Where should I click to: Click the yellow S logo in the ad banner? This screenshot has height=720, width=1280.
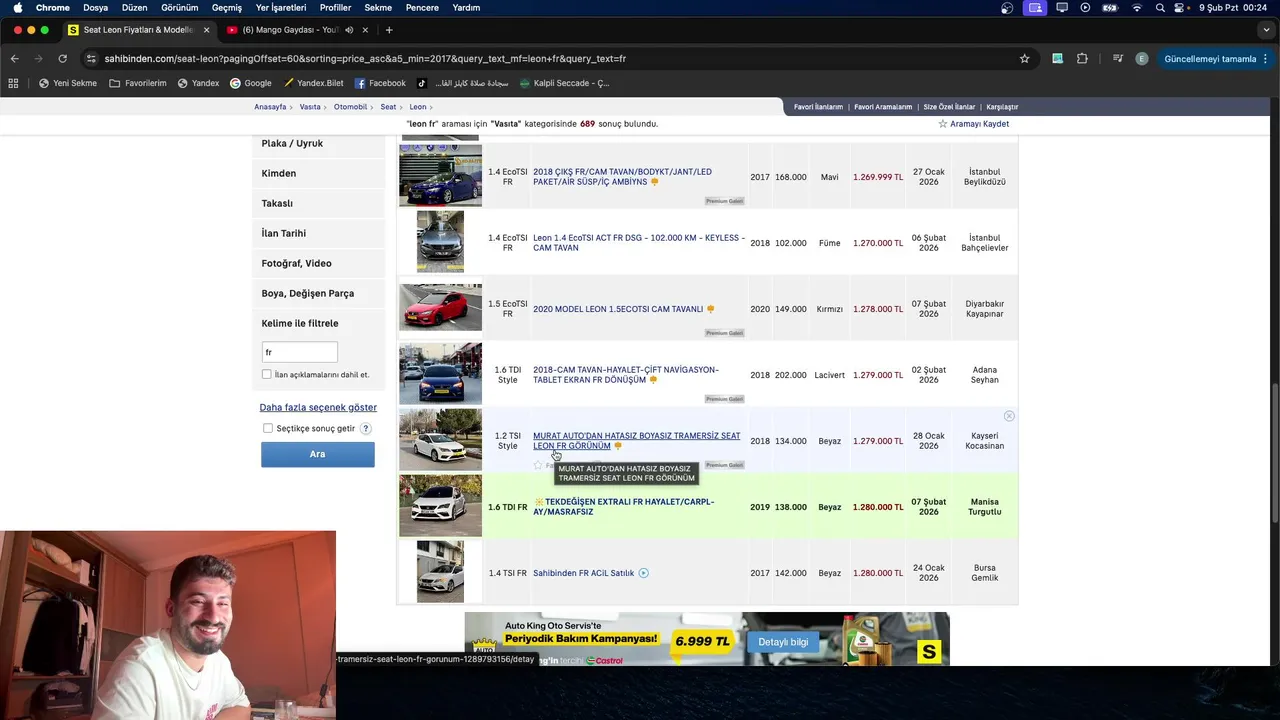929,652
